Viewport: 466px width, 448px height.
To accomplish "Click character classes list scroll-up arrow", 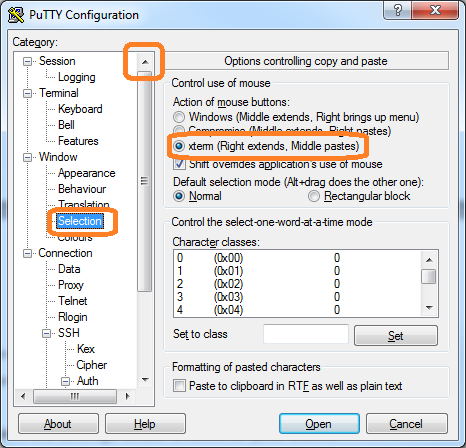I will point(429,260).
